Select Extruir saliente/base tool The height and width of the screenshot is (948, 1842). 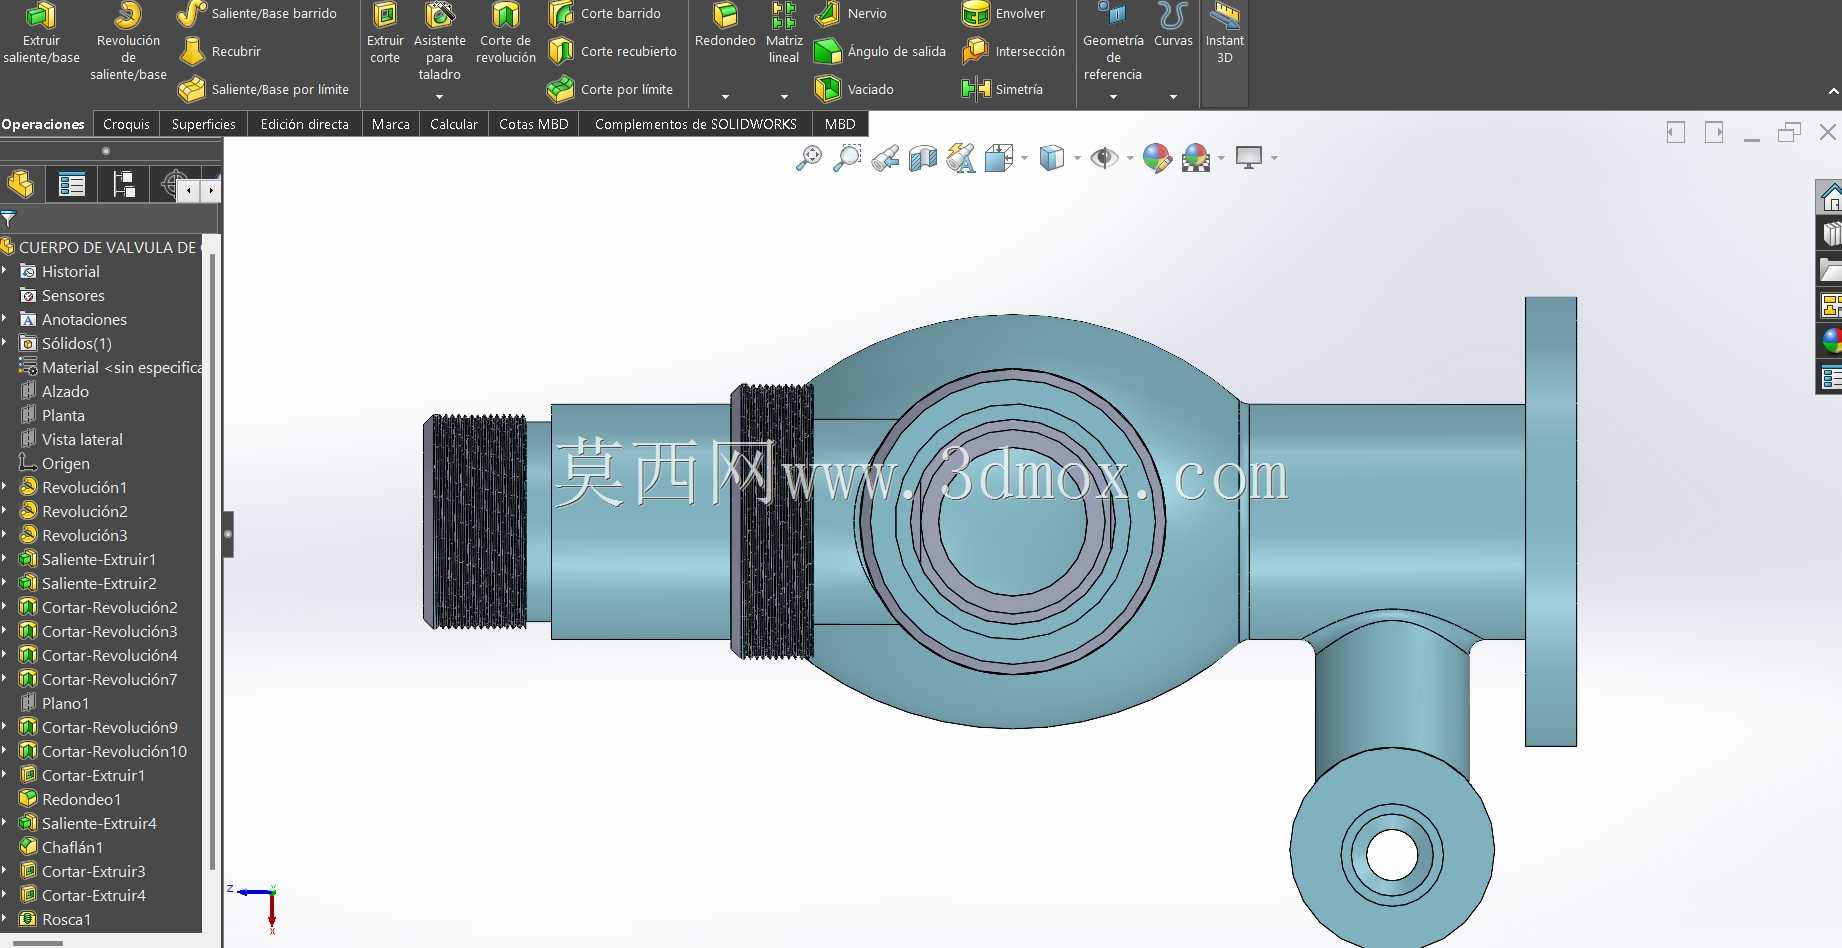point(41,34)
